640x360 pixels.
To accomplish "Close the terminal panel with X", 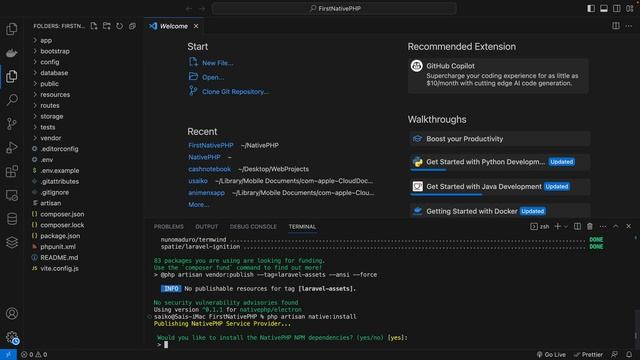I will pyautogui.click(x=629, y=226).
